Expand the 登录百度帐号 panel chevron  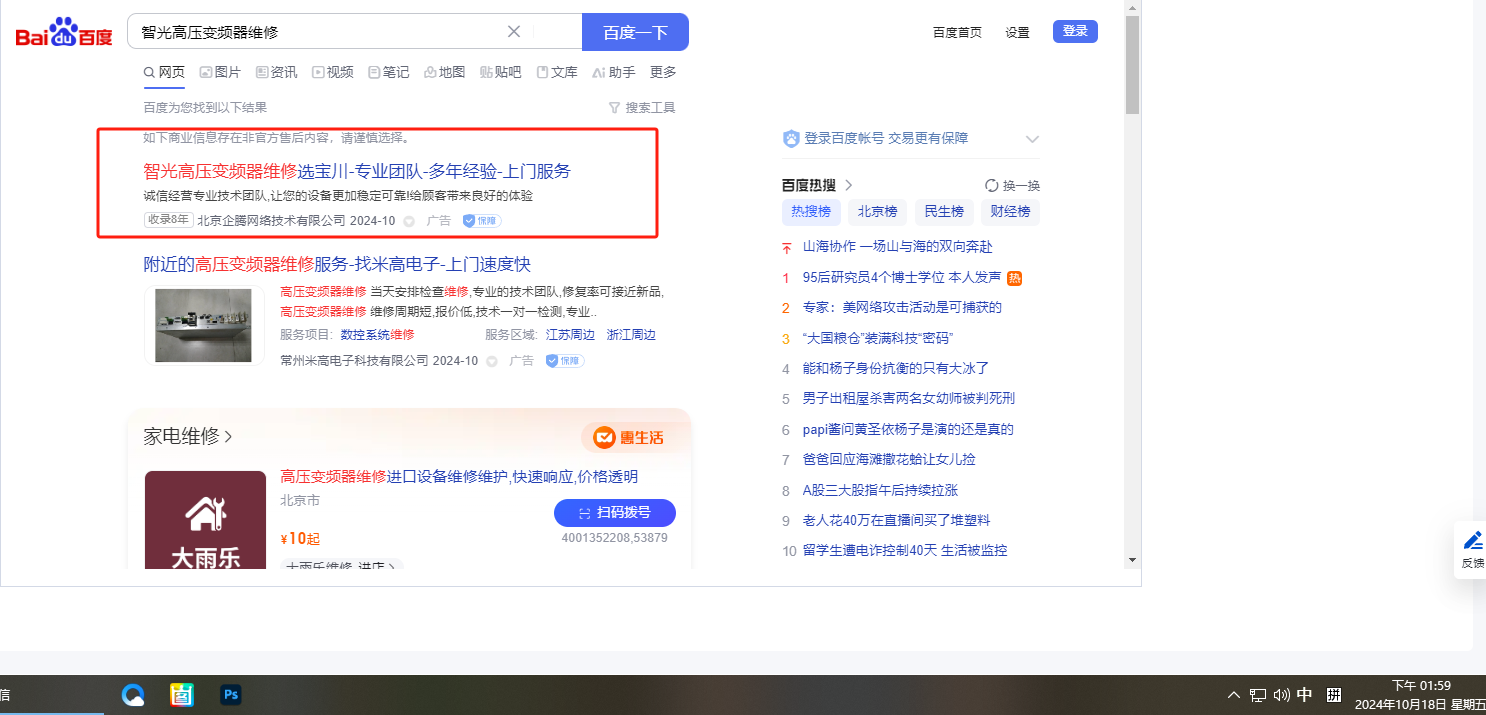tap(1032, 139)
